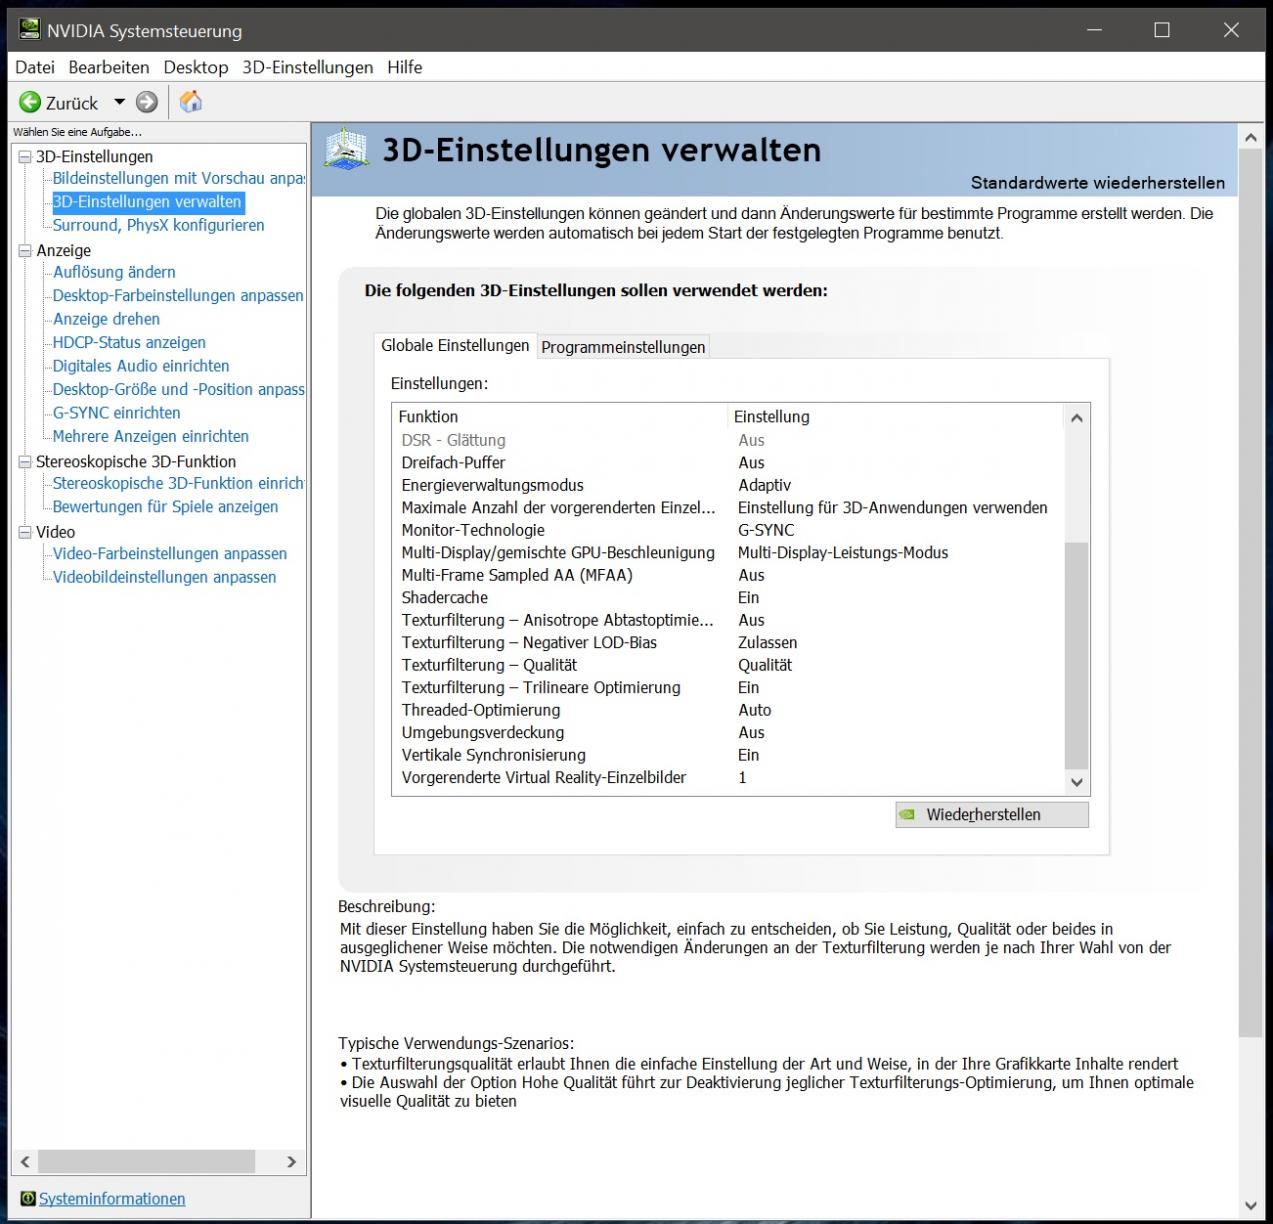Viewport: 1273px width, 1224px height.
Task: Click the G-SYNC value cell
Action: coord(766,530)
